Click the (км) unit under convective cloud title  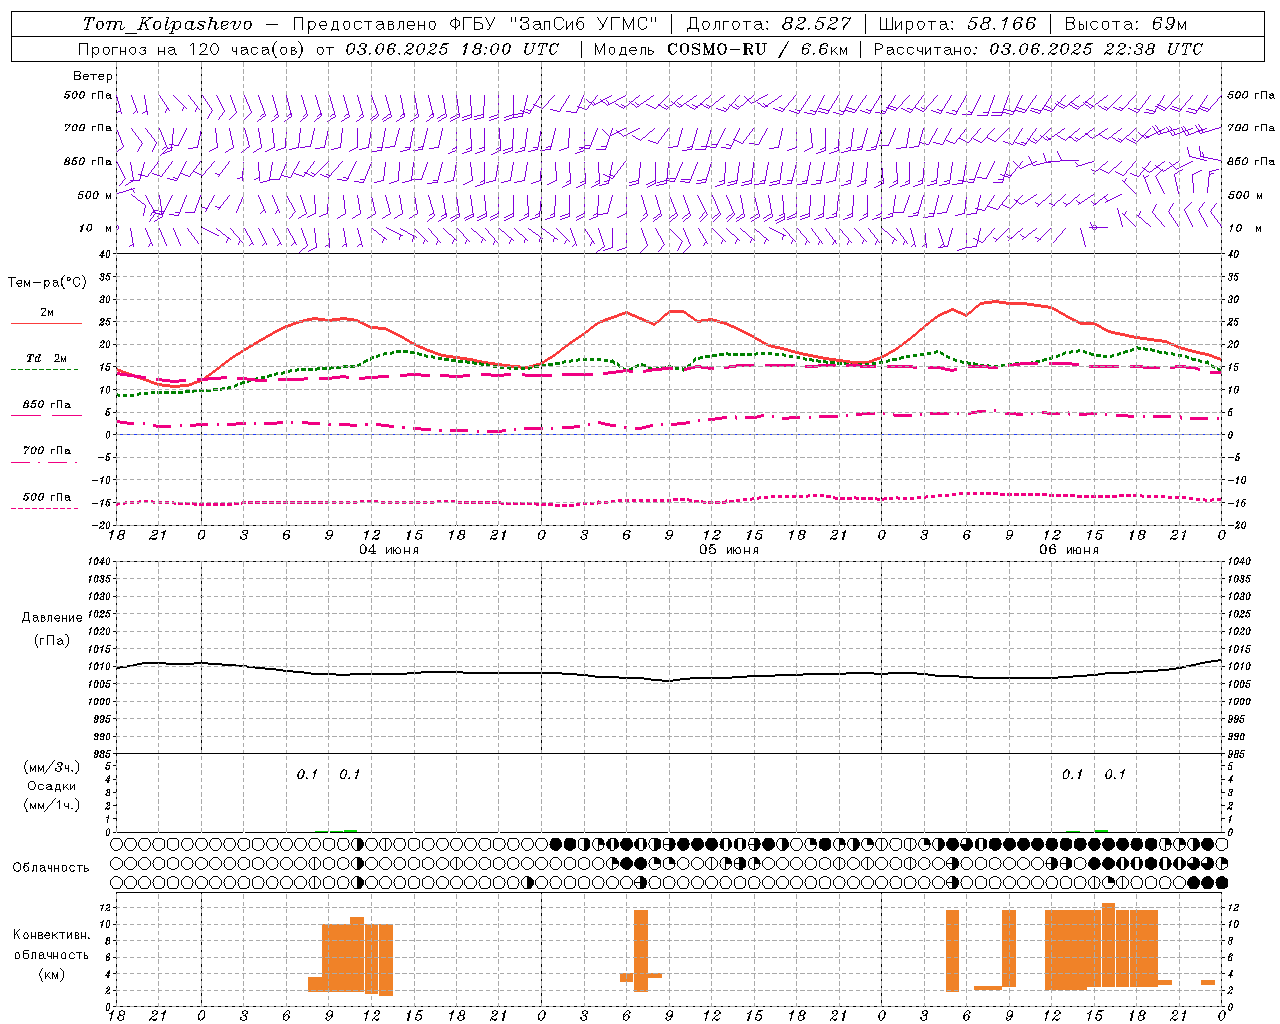tap(52, 975)
